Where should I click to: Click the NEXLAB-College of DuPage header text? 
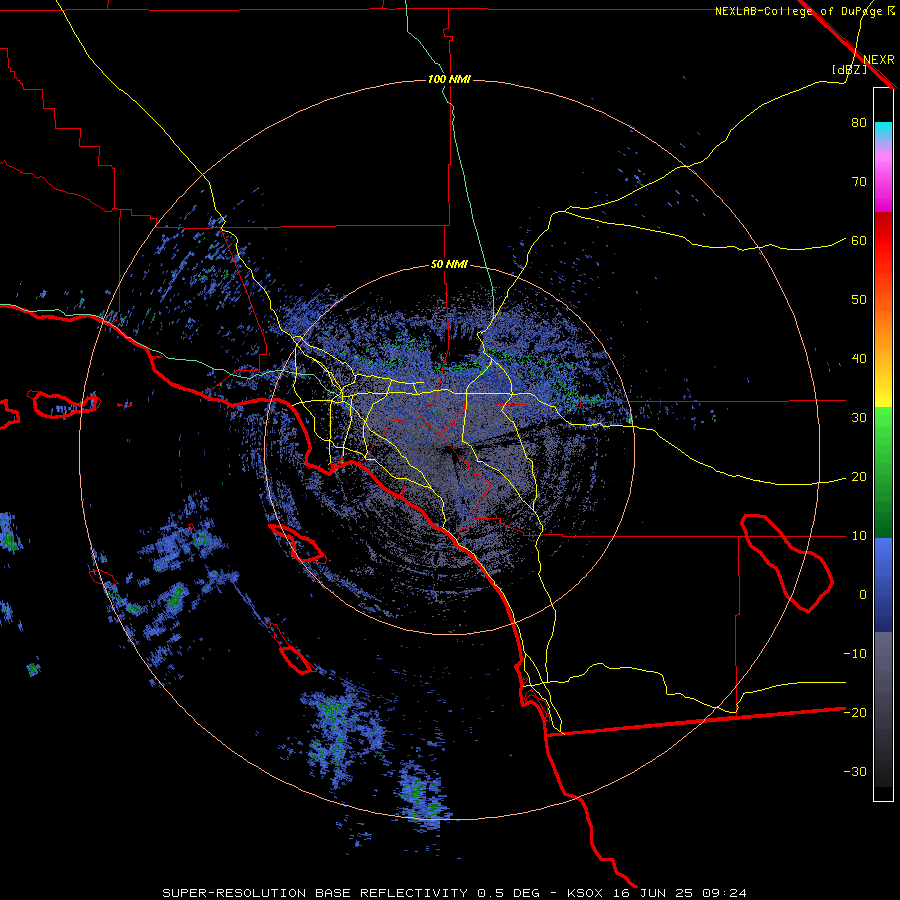[800, 11]
